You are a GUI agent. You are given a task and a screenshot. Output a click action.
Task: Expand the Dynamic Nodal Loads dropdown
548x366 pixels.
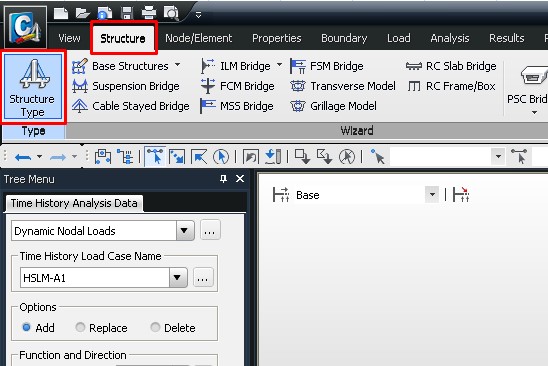pos(185,231)
